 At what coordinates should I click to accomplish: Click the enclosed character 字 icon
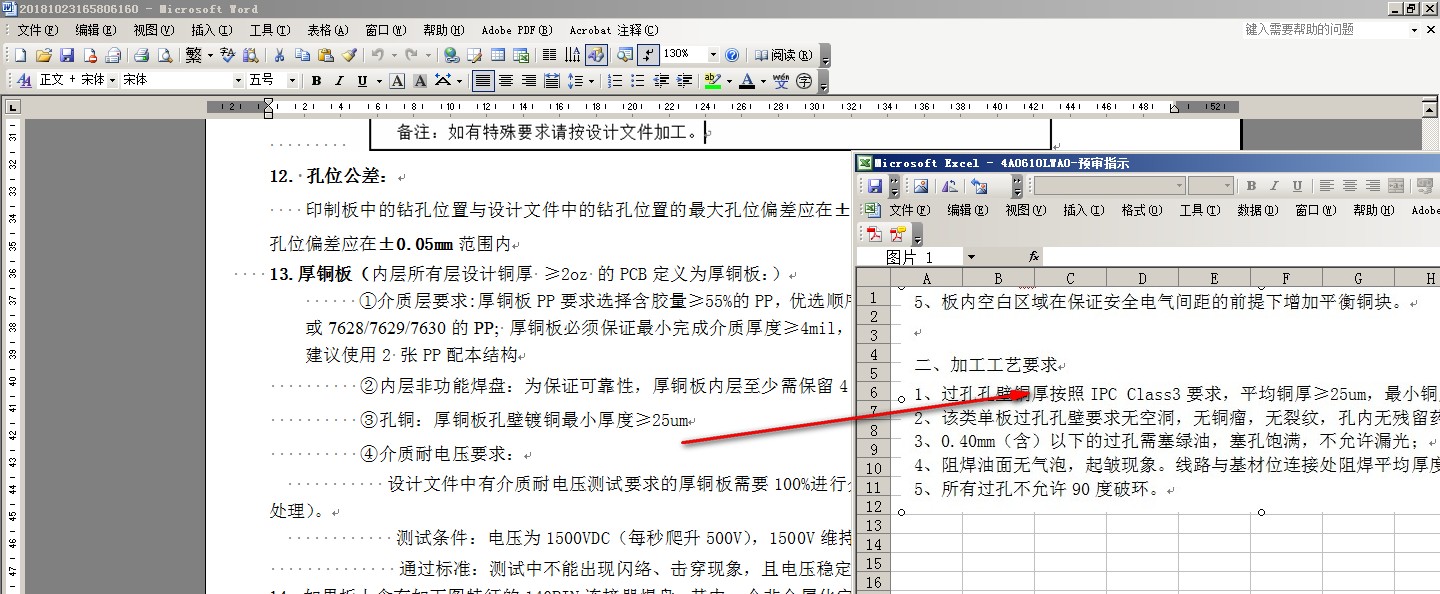(804, 80)
